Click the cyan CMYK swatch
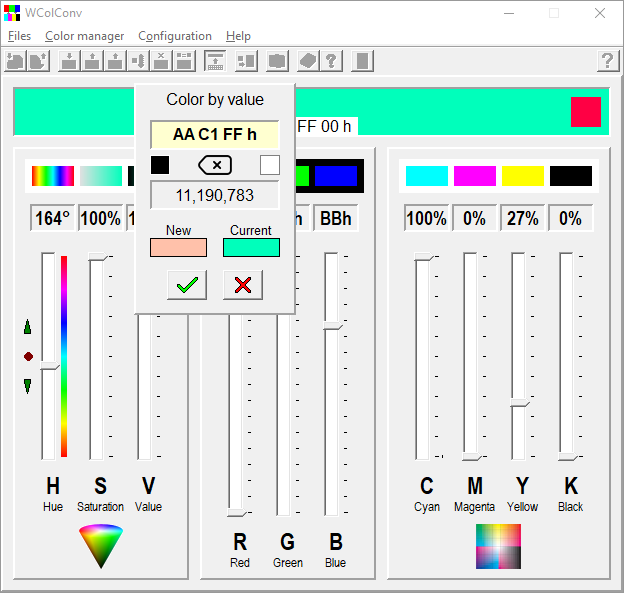 [x=427, y=176]
